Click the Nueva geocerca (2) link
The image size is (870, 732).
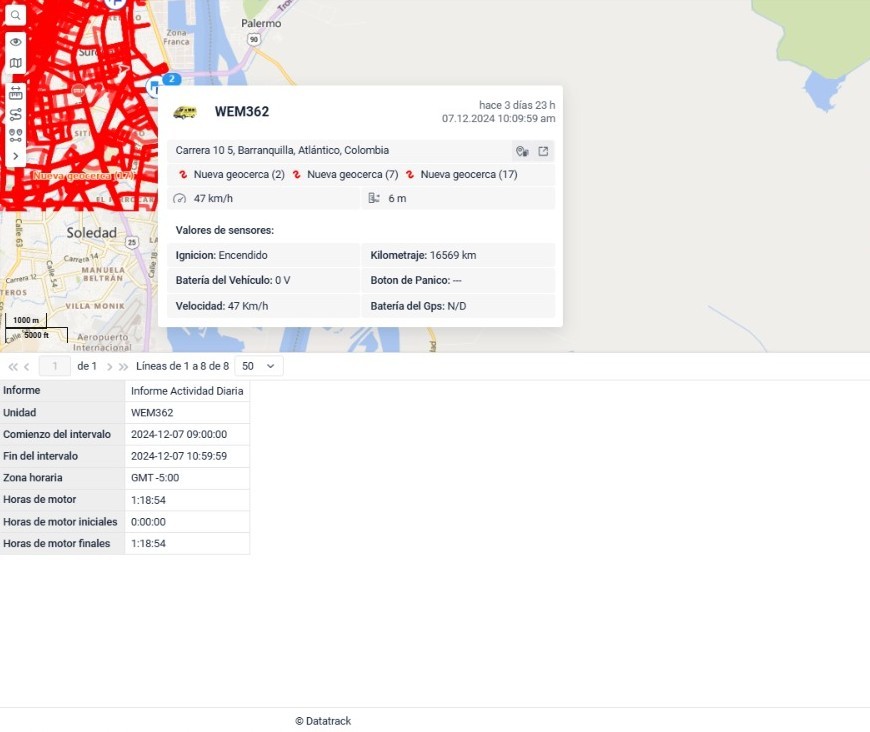(239, 174)
